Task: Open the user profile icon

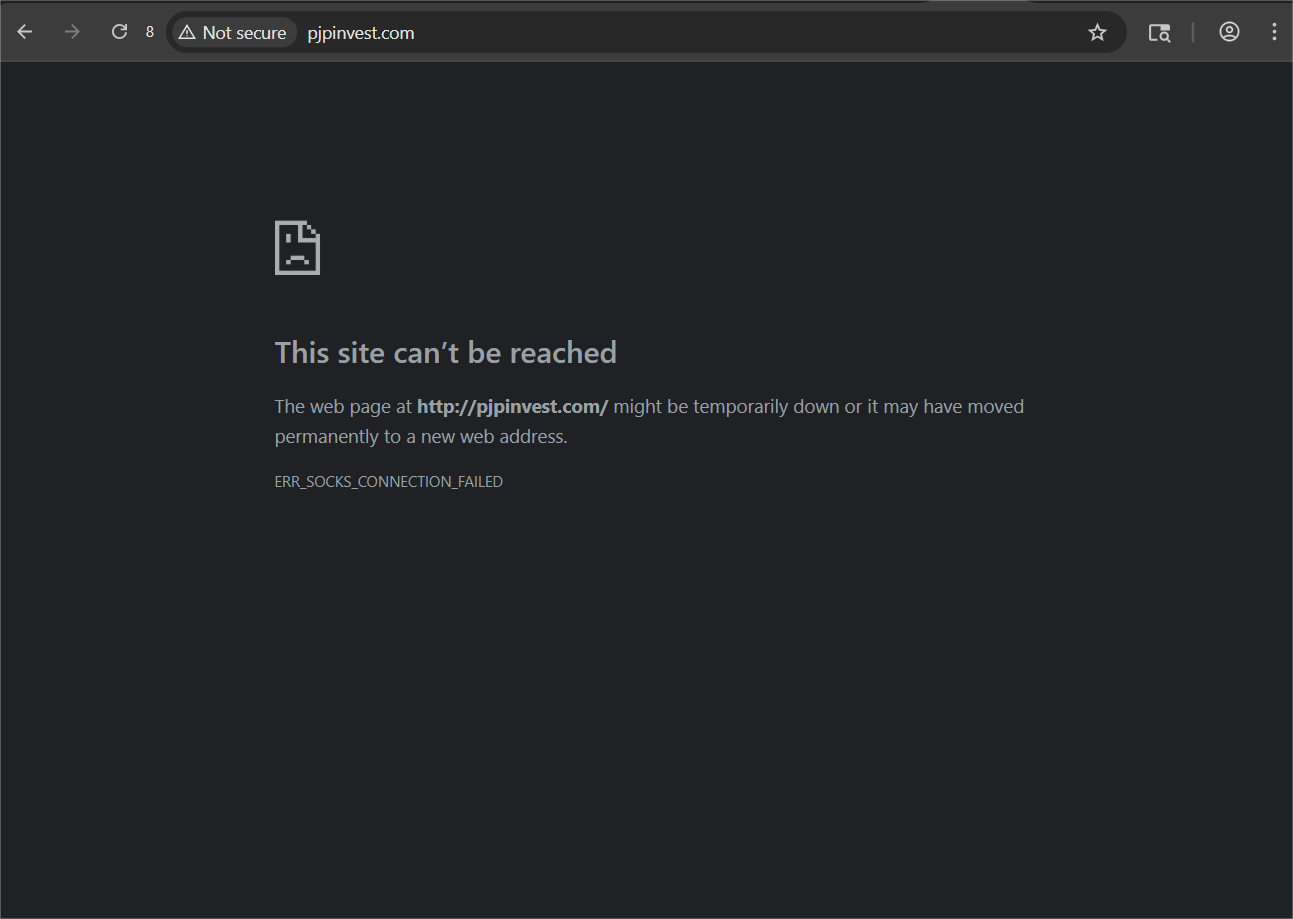Action: pos(1229,32)
